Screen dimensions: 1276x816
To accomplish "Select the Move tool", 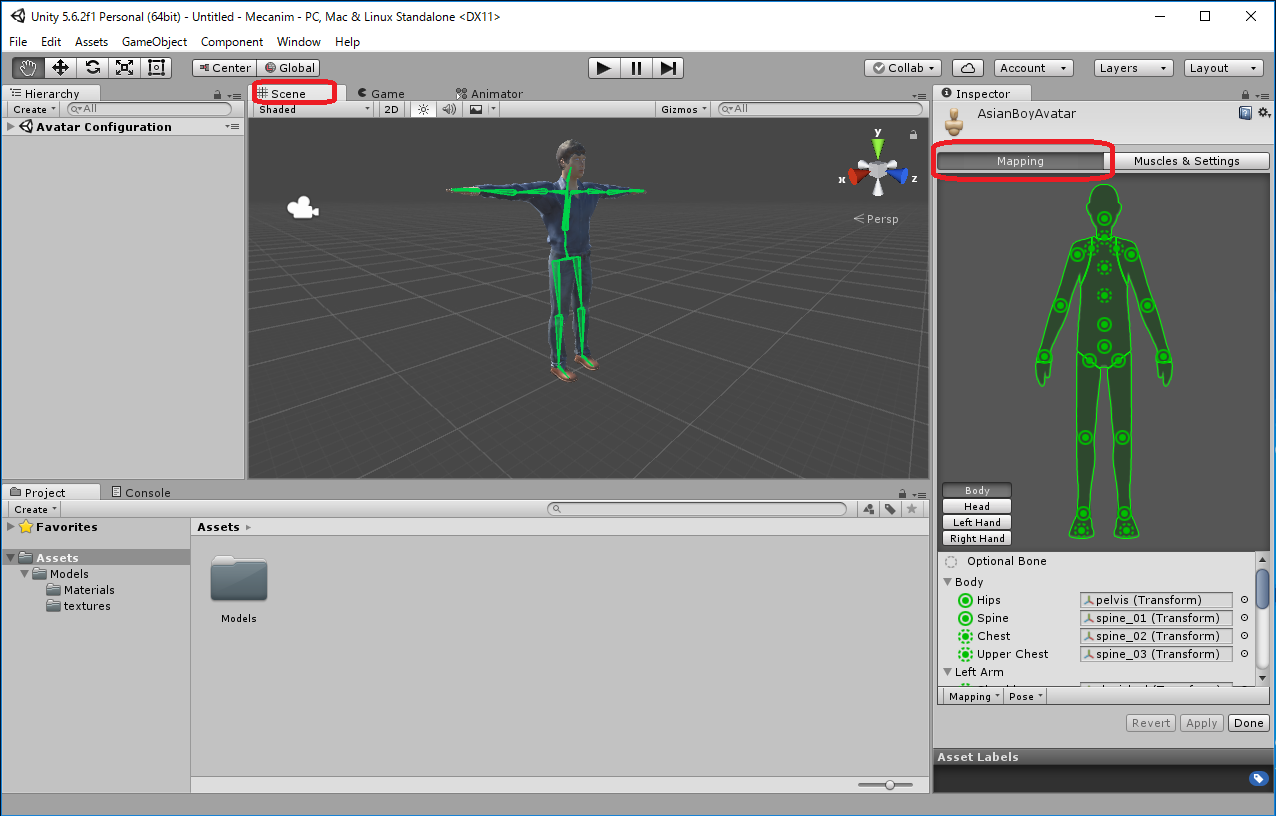I will point(60,68).
